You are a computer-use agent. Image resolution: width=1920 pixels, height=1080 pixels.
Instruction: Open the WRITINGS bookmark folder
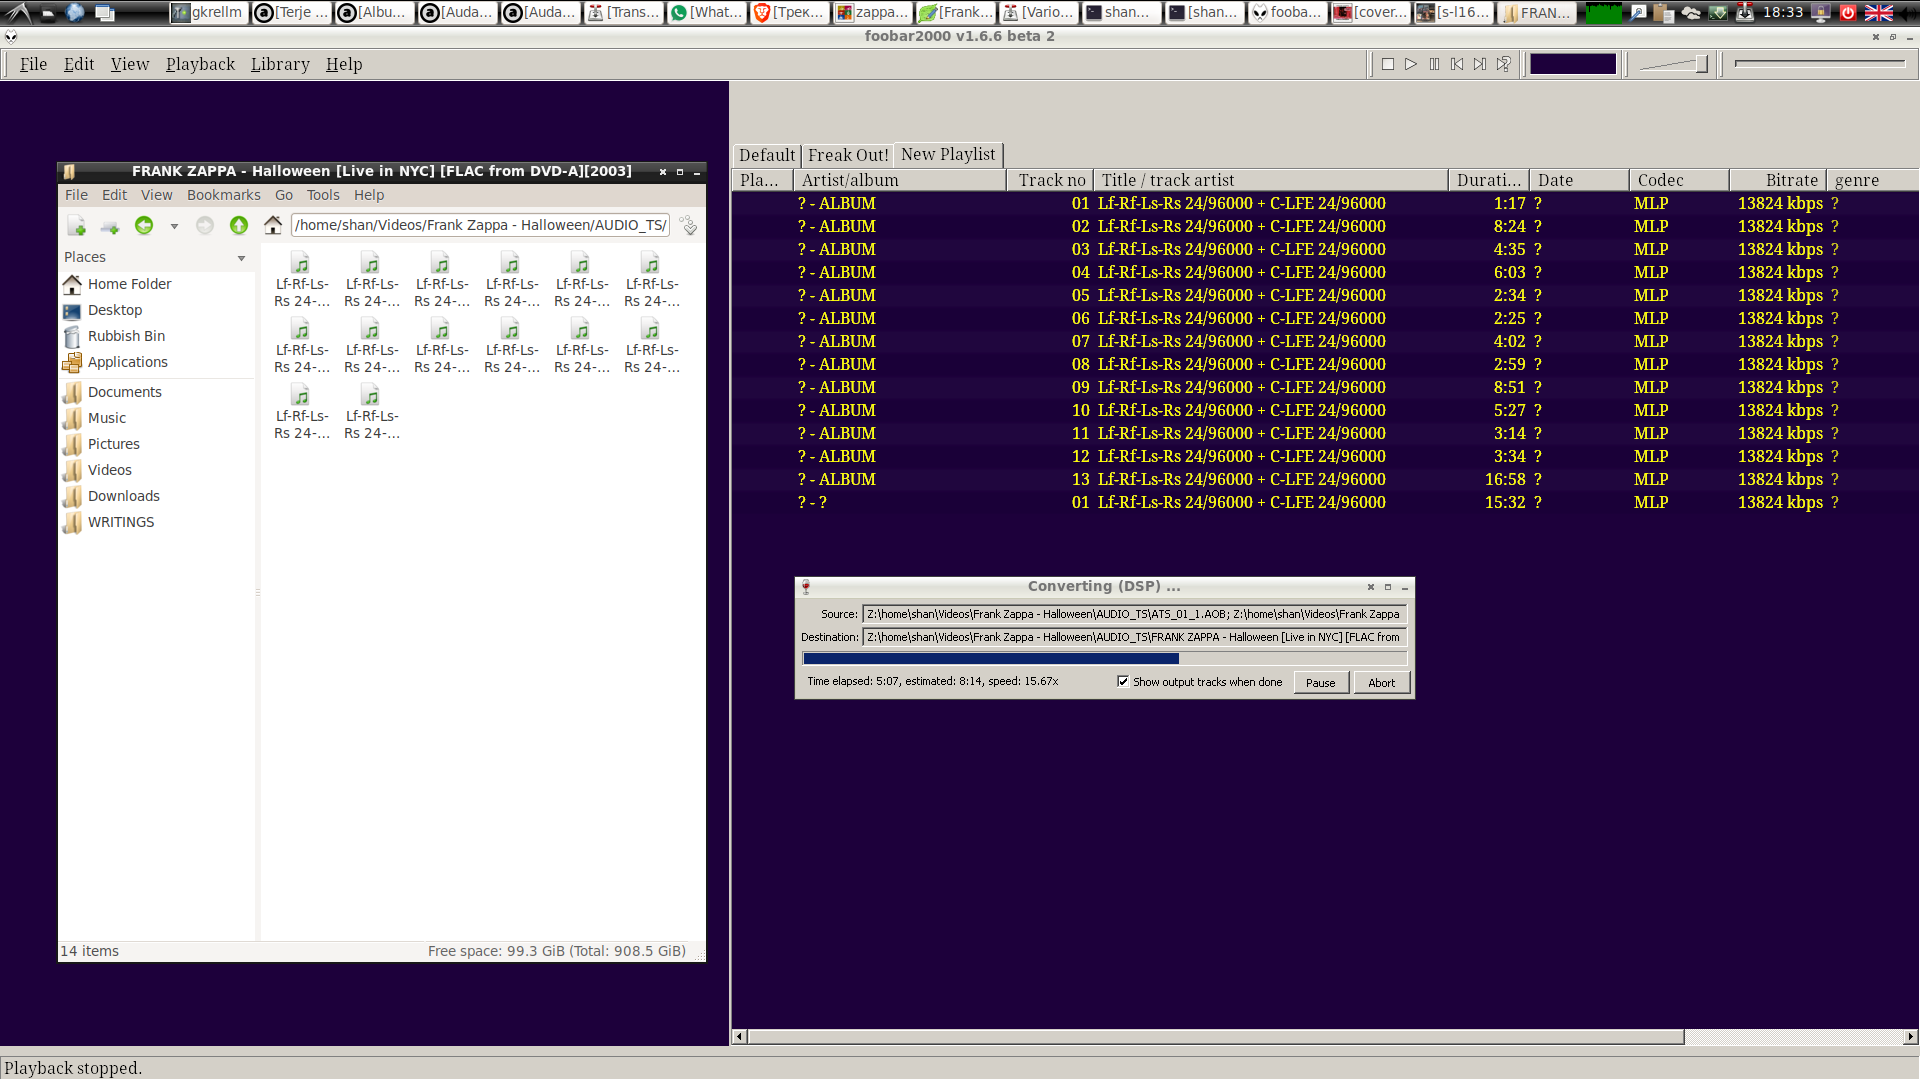[x=120, y=522]
